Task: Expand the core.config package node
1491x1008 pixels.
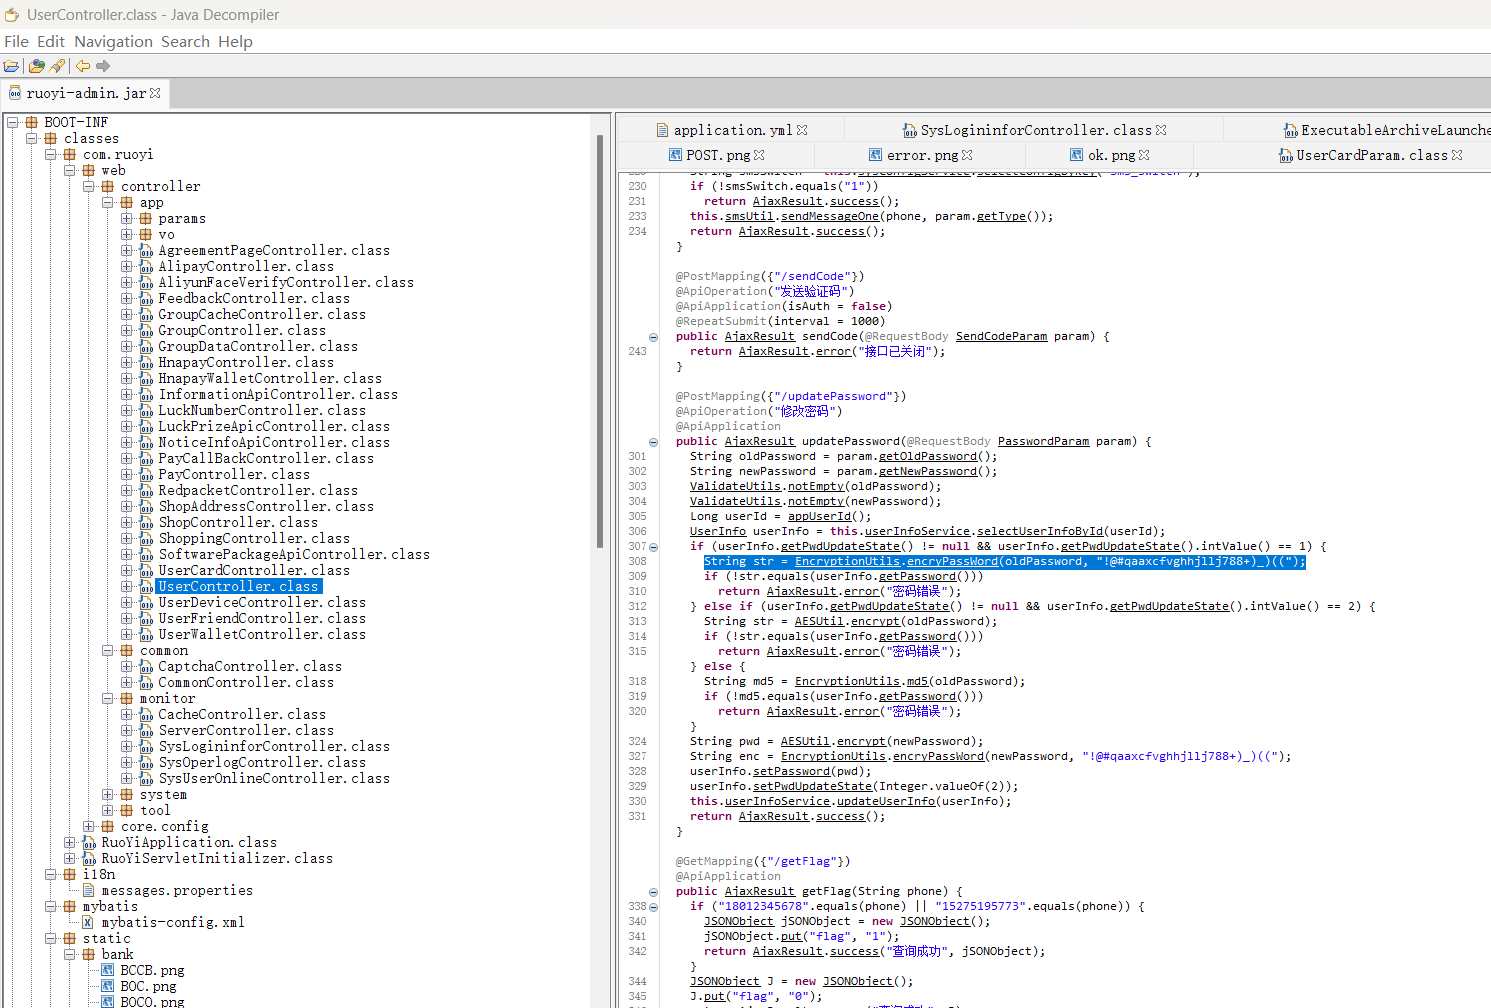Action: pyautogui.click(x=88, y=827)
